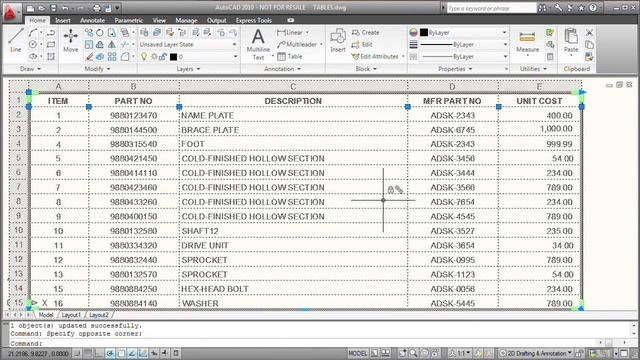
Task: Select the Arc draw tool
Action: [33, 33]
